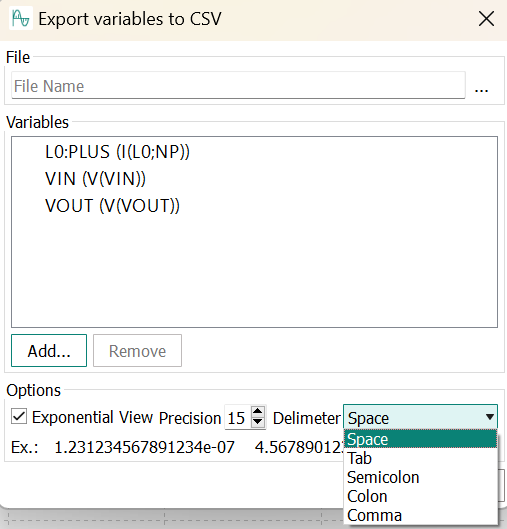This screenshot has height=529, width=507.
Task: Select the VOUT (V(VOUT)) variable
Action: tap(112, 206)
